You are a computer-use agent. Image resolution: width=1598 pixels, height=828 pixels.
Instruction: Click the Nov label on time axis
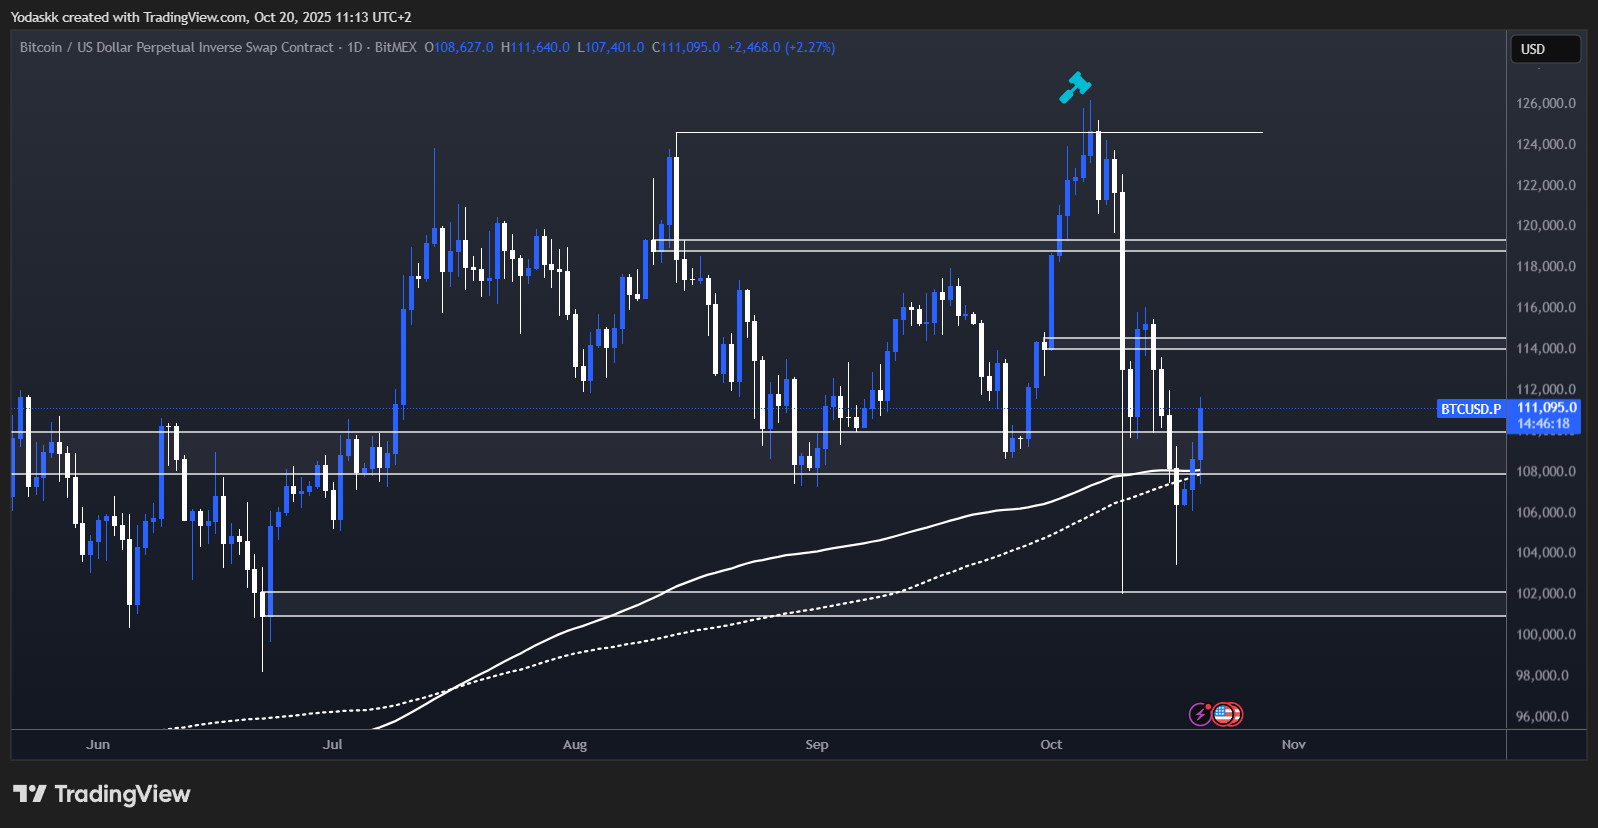(1293, 744)
